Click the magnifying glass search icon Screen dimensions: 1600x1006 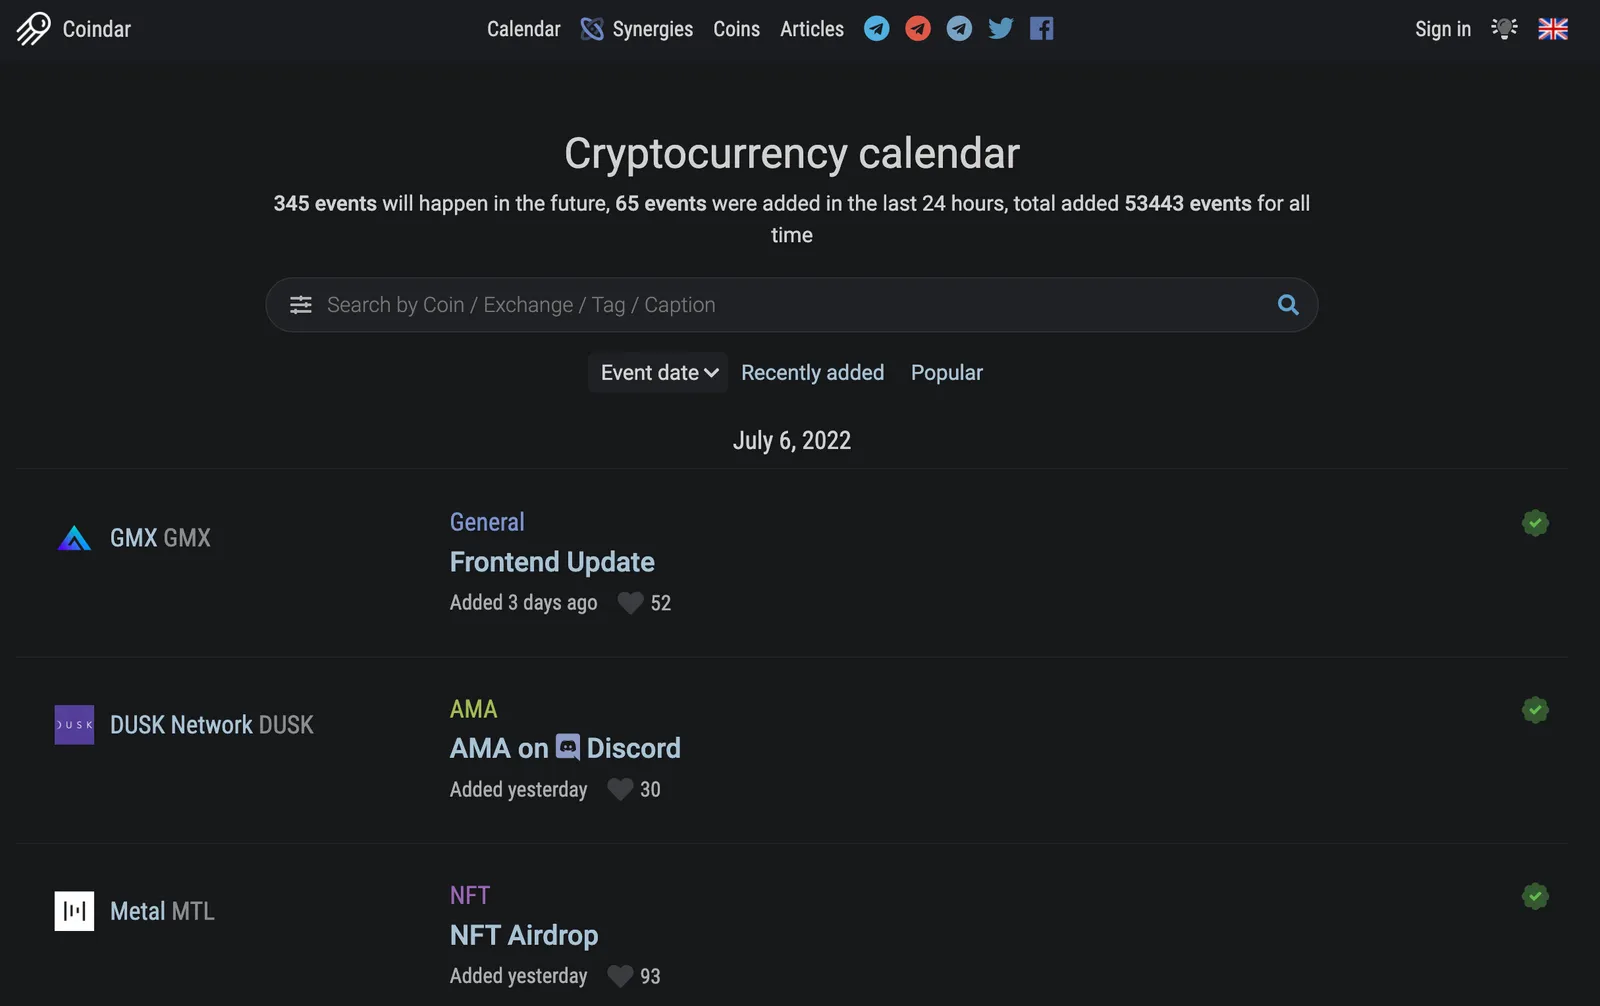pos(1288,305)
